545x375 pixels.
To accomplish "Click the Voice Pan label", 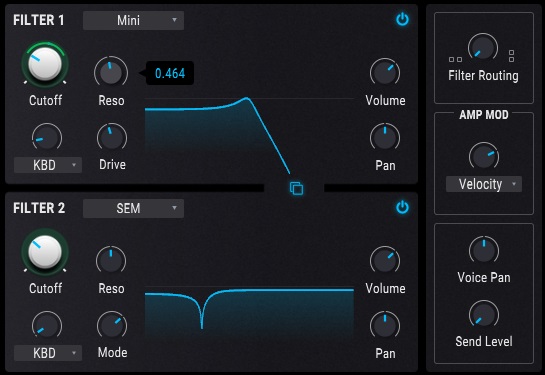I will coord(484,277).
